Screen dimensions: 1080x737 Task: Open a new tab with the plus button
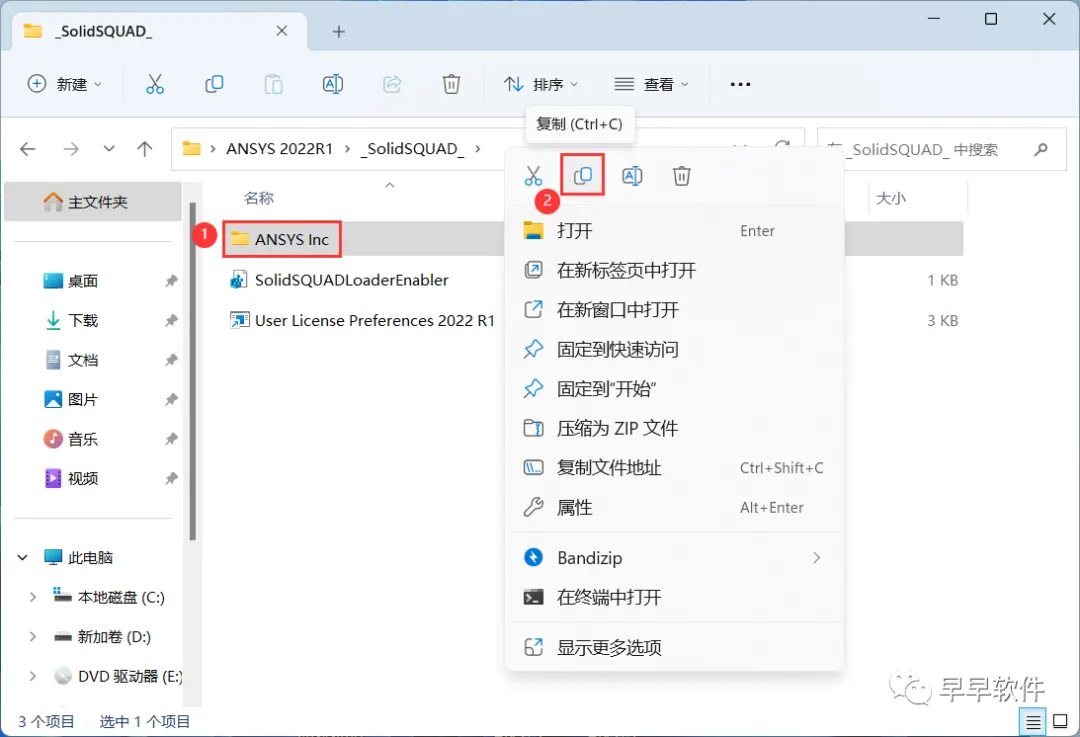click(339, 32)
